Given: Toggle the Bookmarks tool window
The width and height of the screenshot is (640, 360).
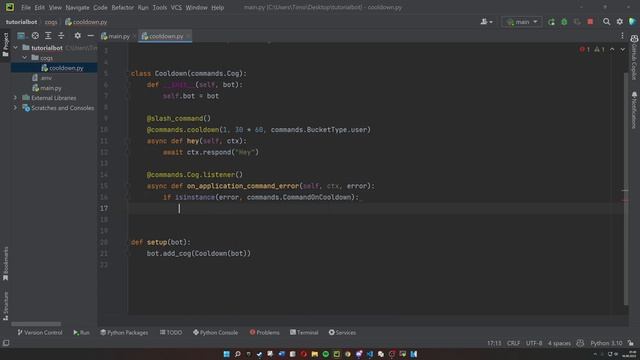Looking at the screenshot, I should coord(5,264).
